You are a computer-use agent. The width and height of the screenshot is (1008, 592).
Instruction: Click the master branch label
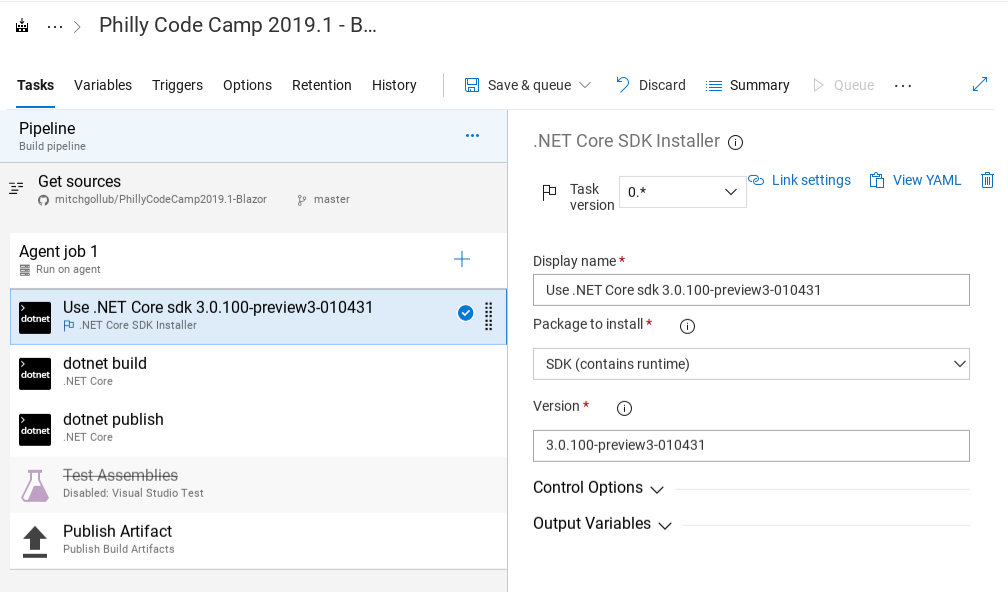(332, 199)
